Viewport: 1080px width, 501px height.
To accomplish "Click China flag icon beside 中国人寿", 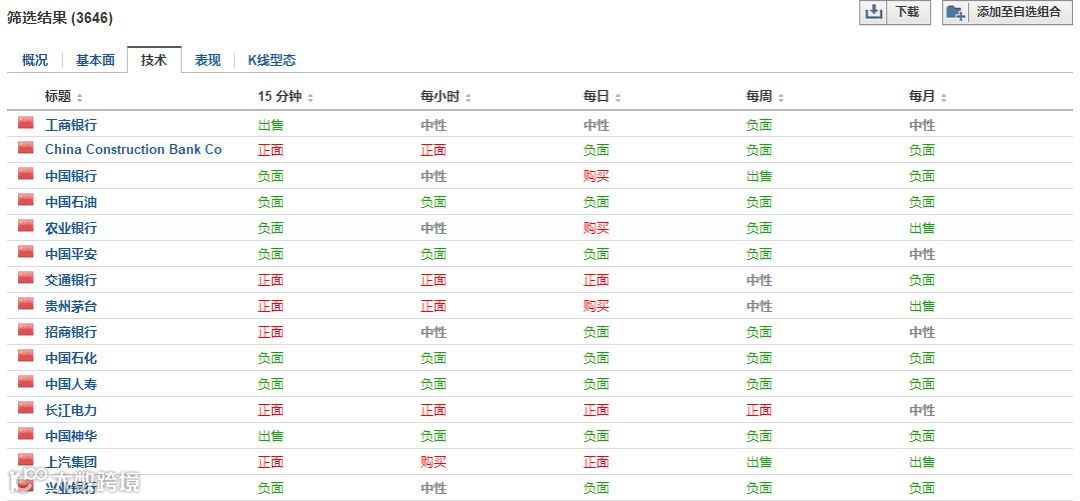I will click(x=25, y=382).
